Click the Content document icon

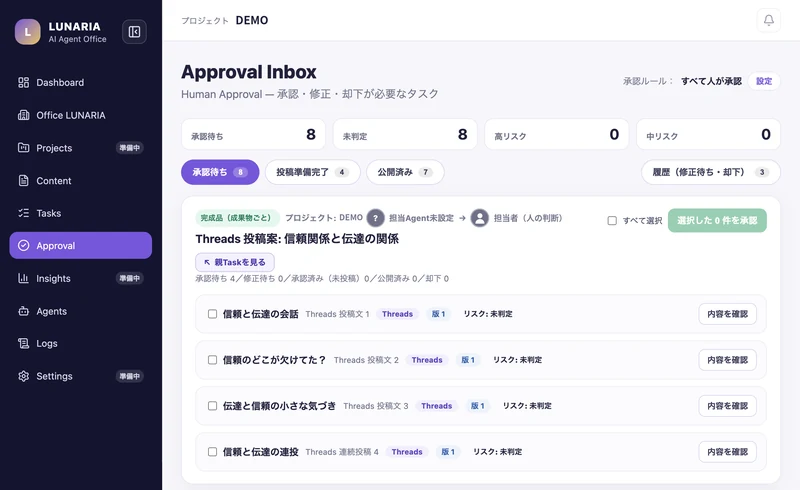click(x=23, y=181)
